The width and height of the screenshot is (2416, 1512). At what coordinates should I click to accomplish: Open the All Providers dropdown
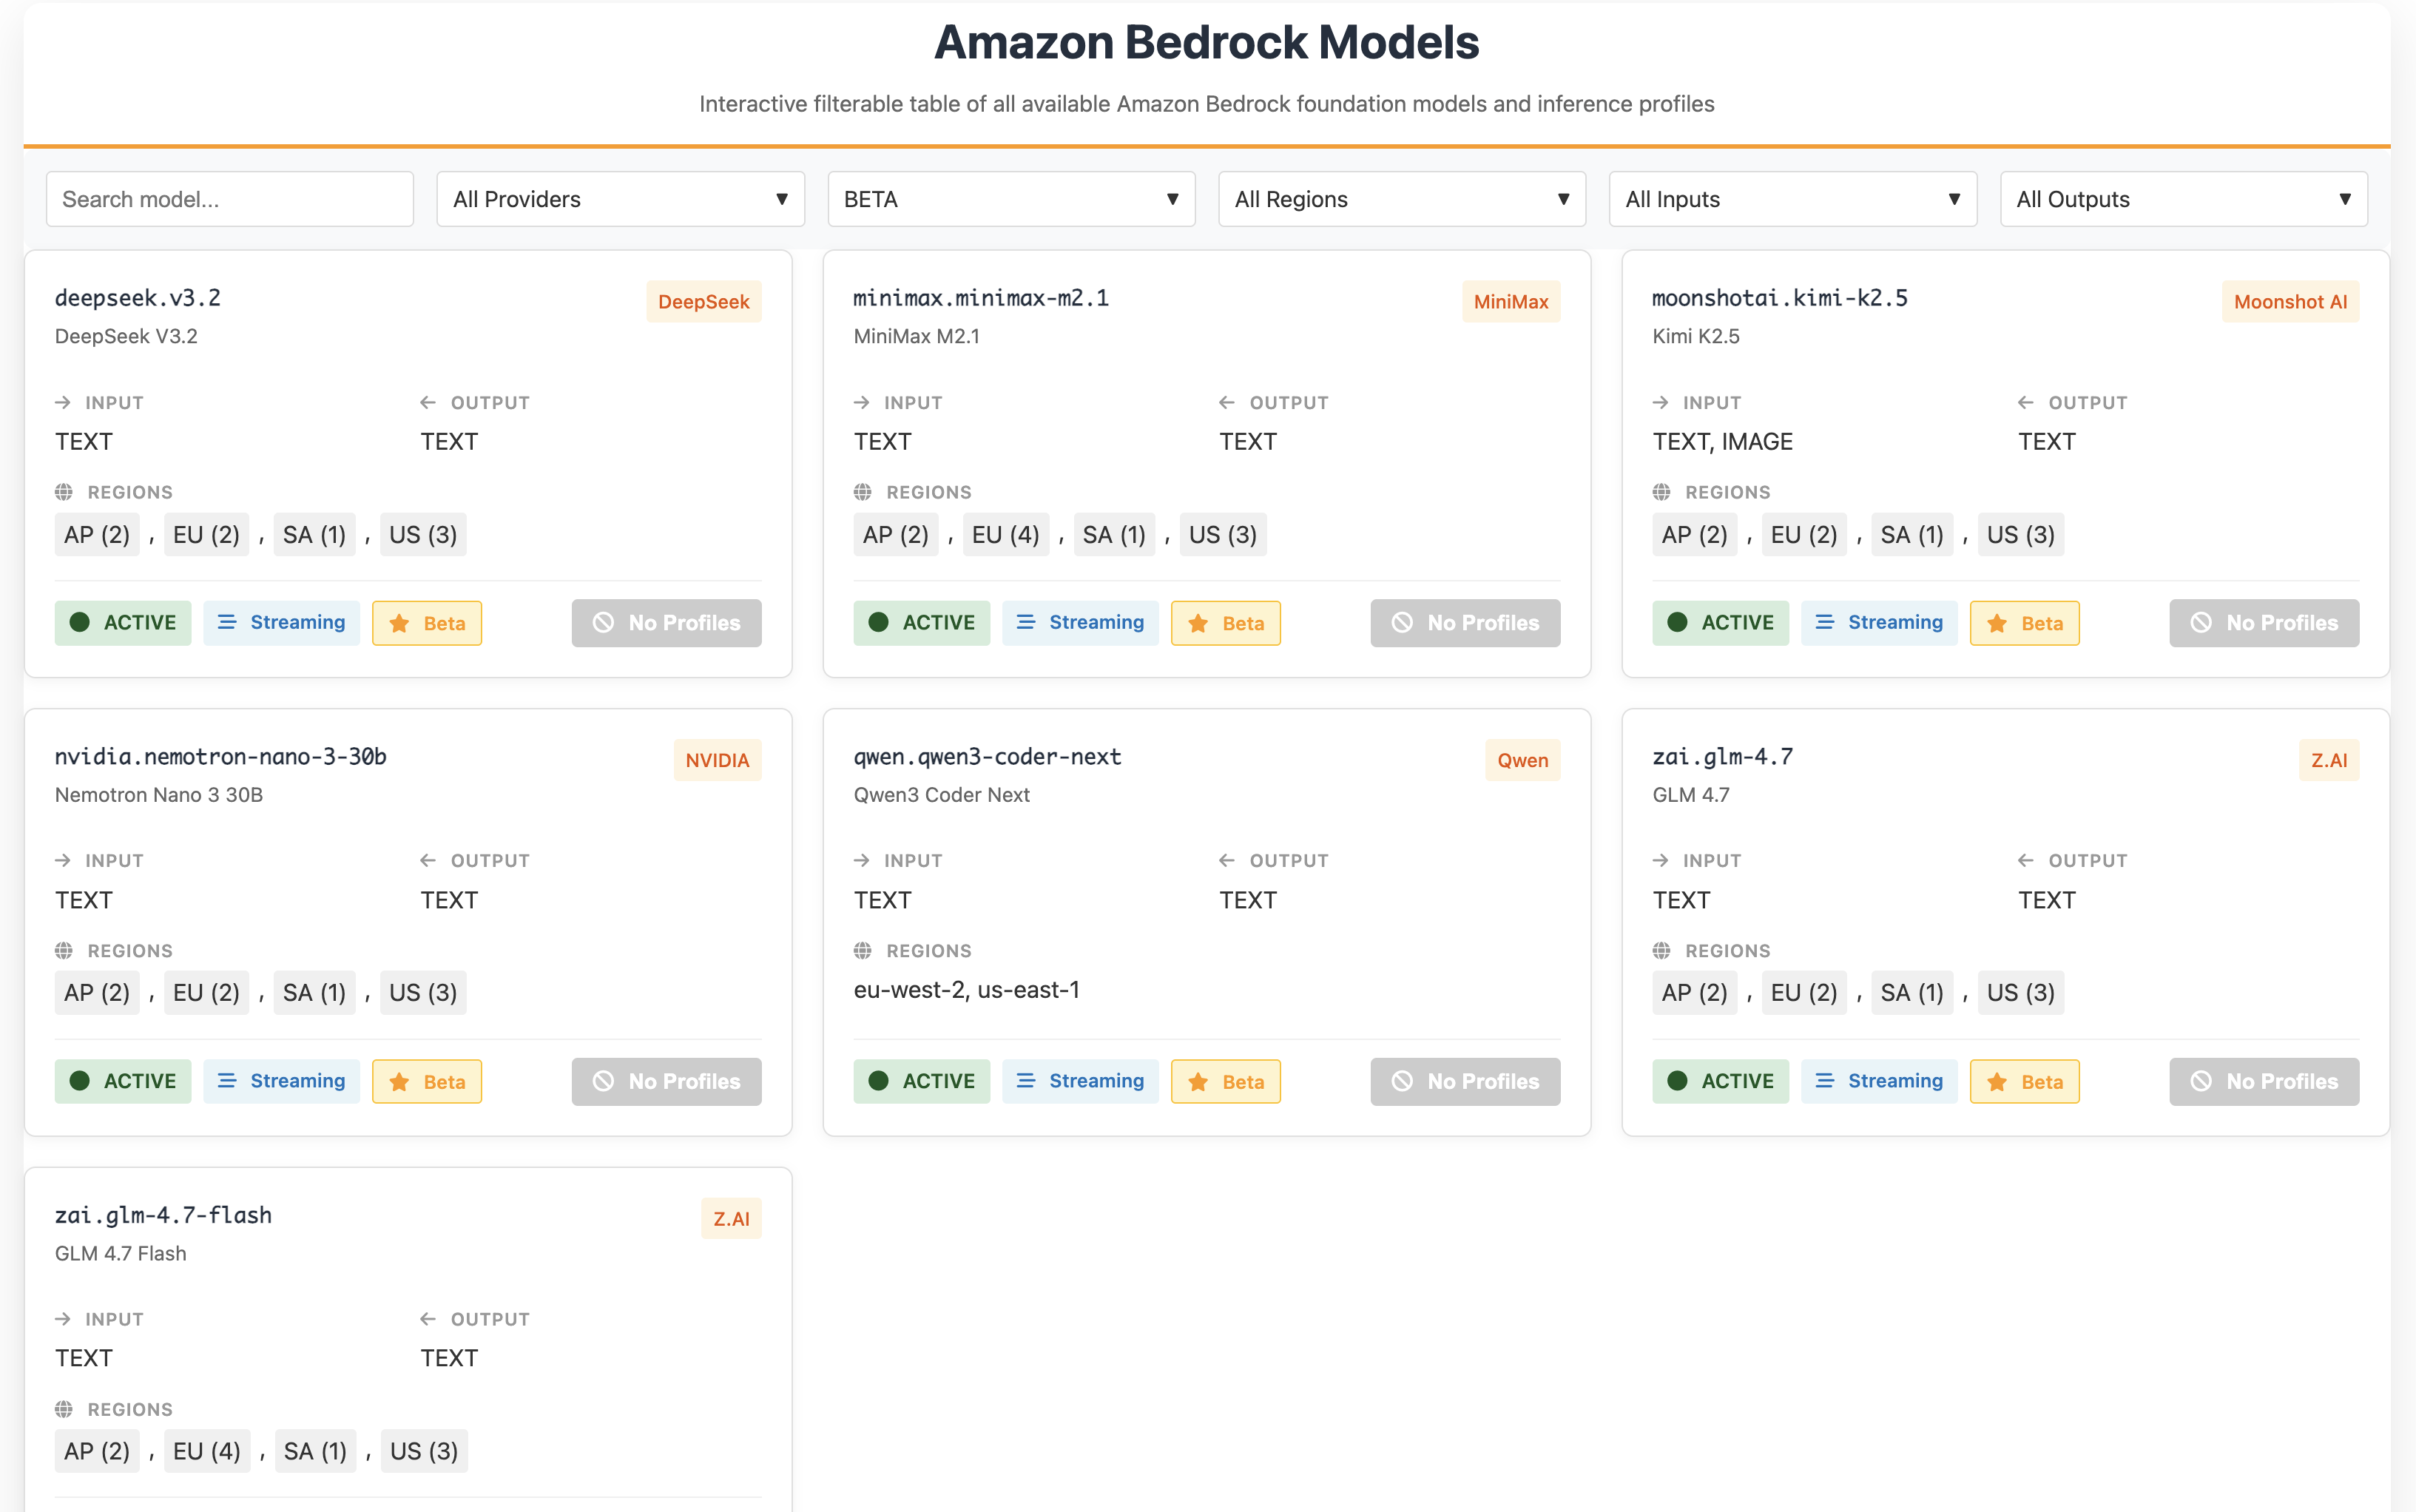(620, 199)
